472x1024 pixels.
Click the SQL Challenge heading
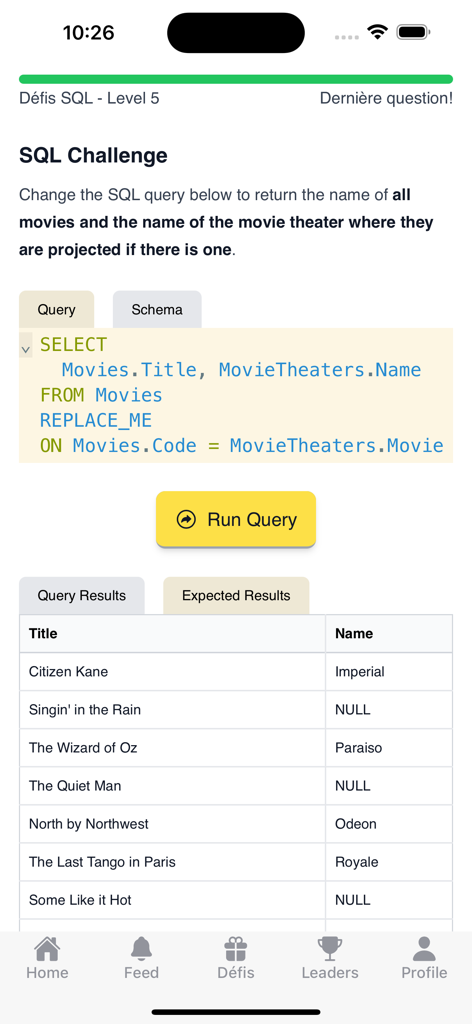pos(93,155)
